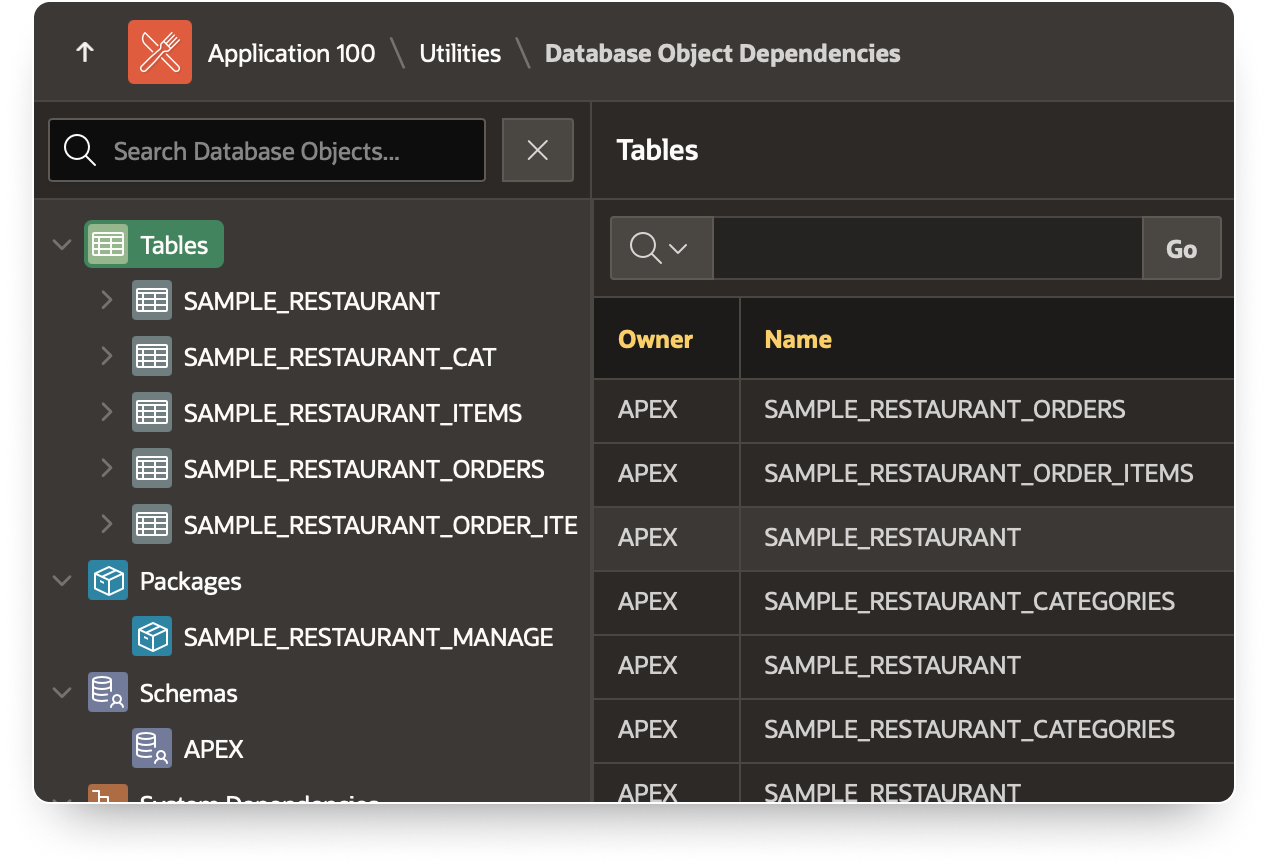
Task: Click the upward arrow in the top-left corner
Action: coord(84,53)
